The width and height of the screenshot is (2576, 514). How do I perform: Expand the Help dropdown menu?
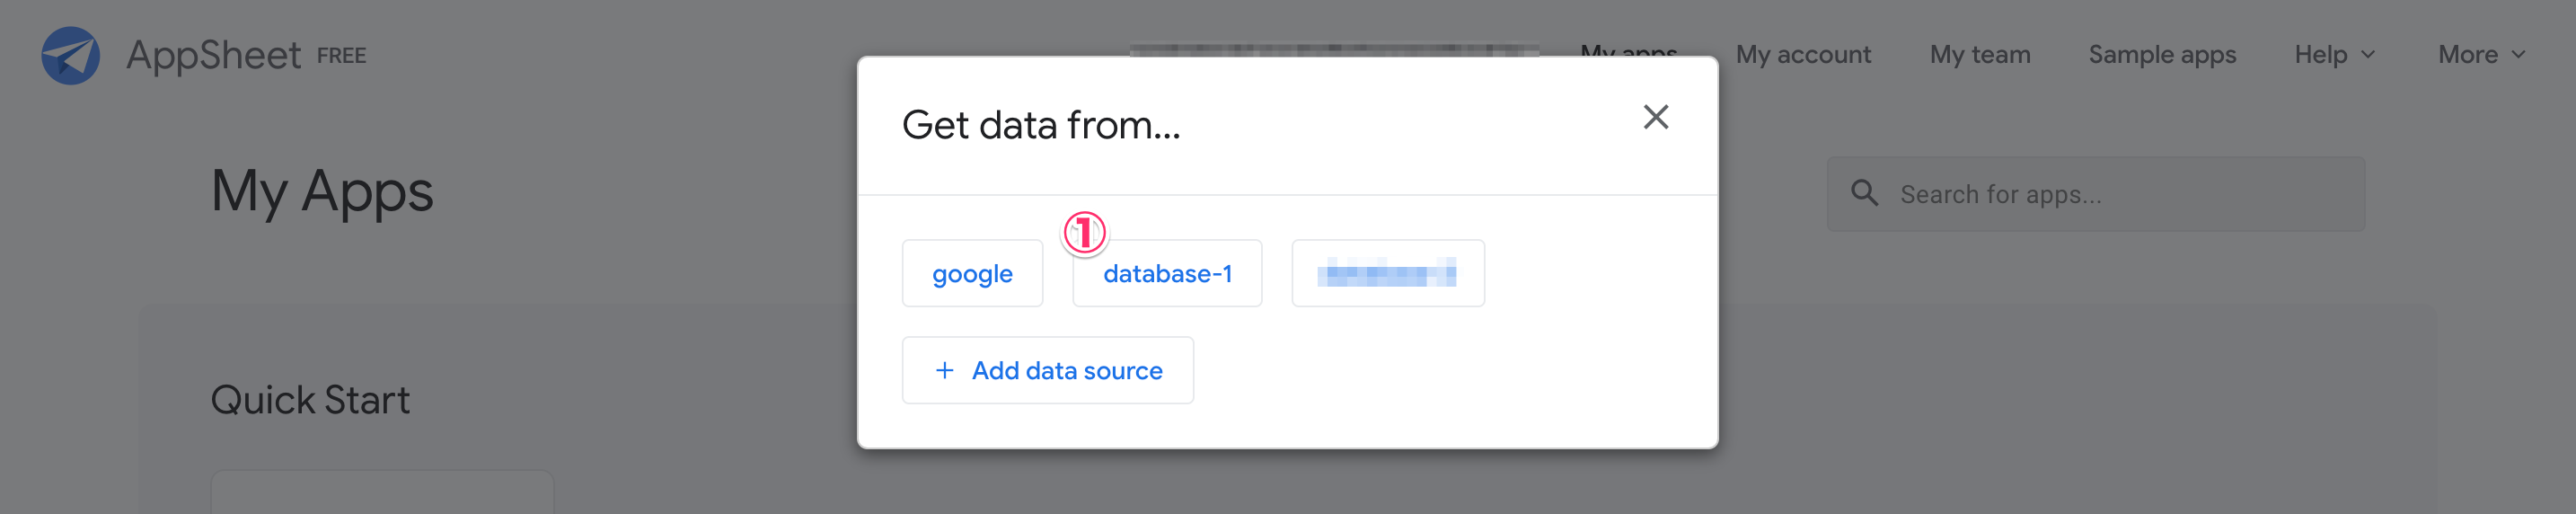[x=2333, y=55]
